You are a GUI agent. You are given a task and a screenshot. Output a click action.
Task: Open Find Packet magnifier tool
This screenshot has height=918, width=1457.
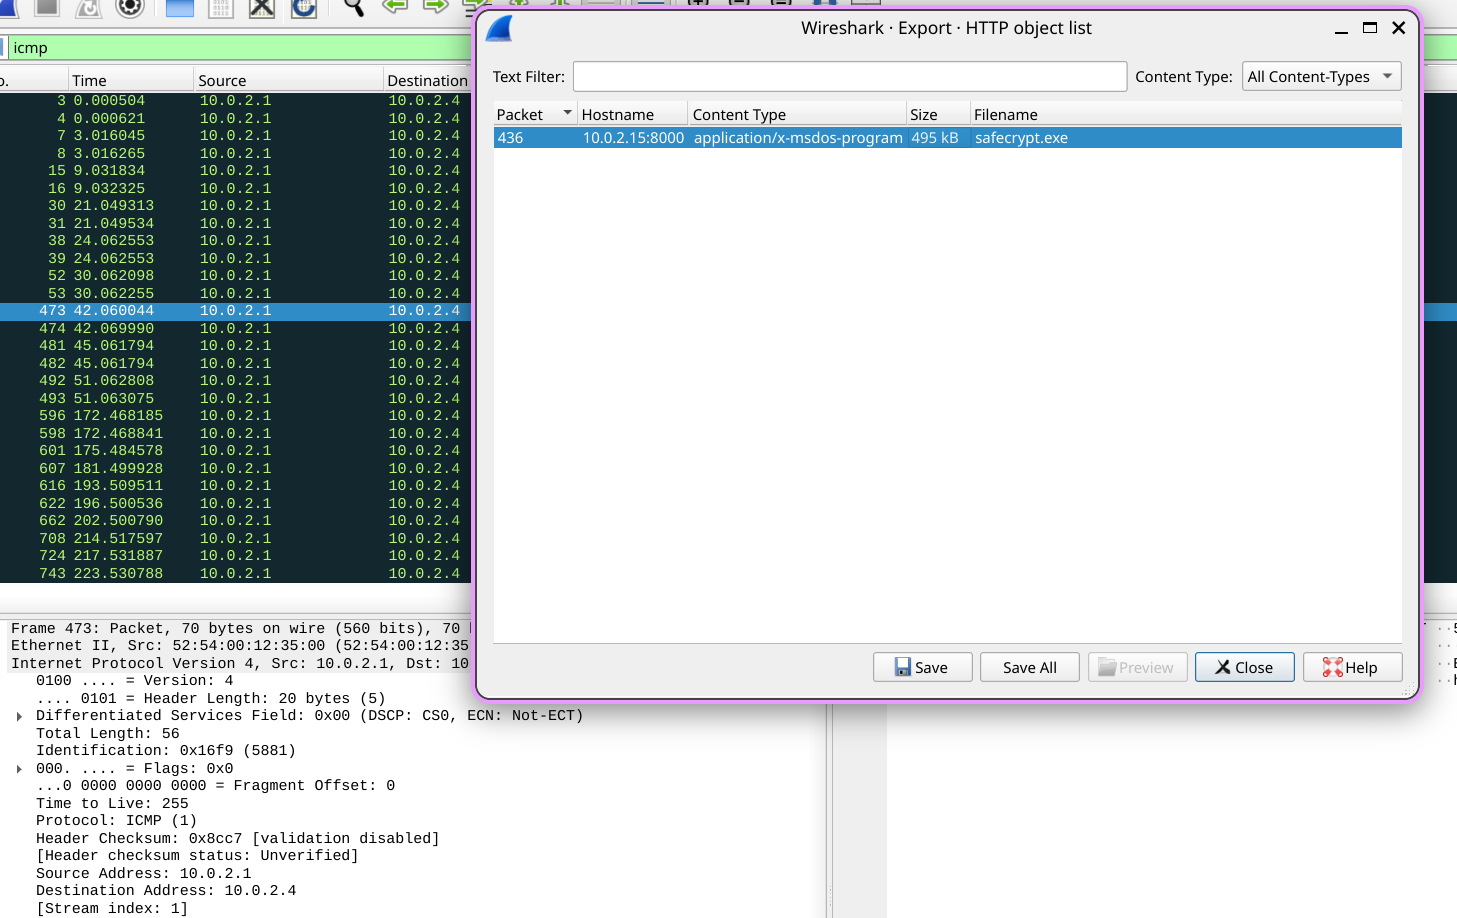(353, 8)
